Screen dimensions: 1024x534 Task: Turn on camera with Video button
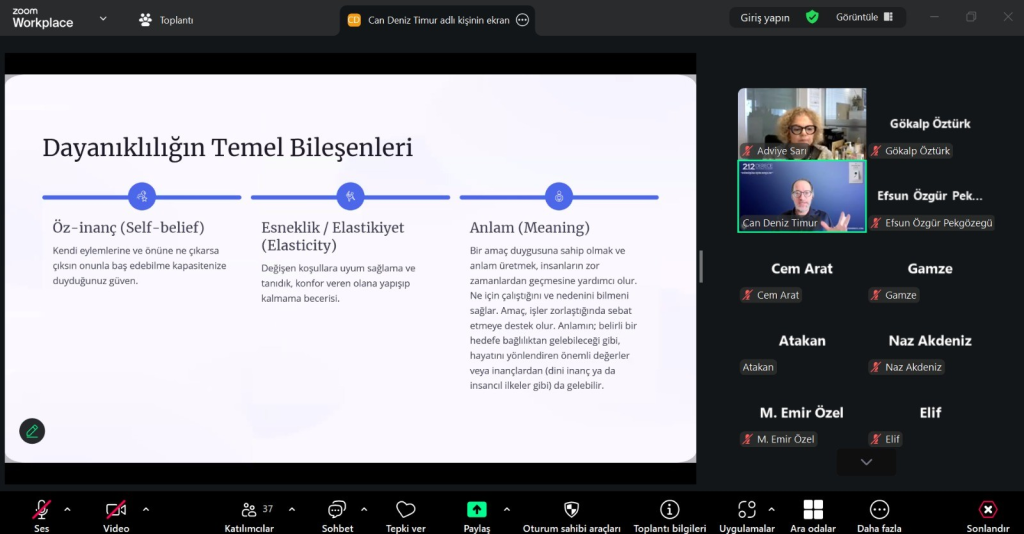[x=116, y=510]
